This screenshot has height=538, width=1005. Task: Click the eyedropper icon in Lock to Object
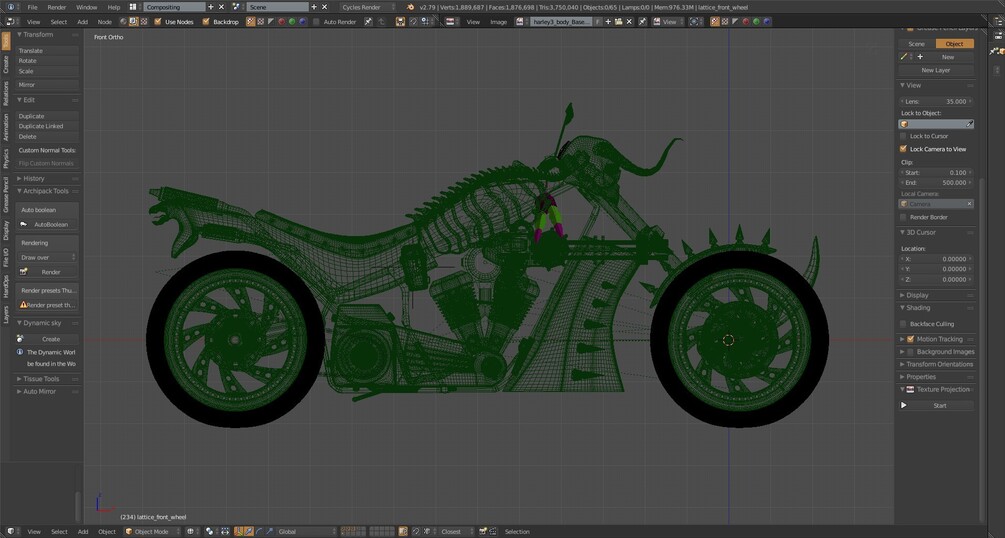point(969,124)
